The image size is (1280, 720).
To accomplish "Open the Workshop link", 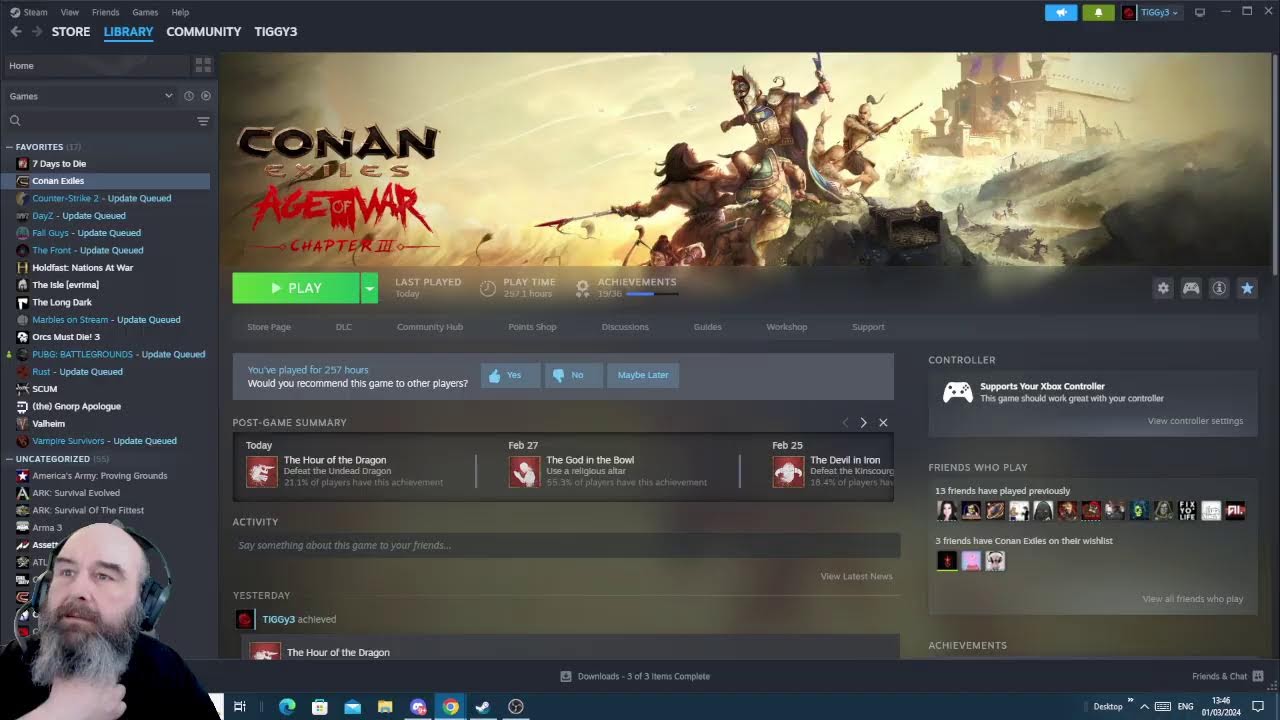I will 787,327.
